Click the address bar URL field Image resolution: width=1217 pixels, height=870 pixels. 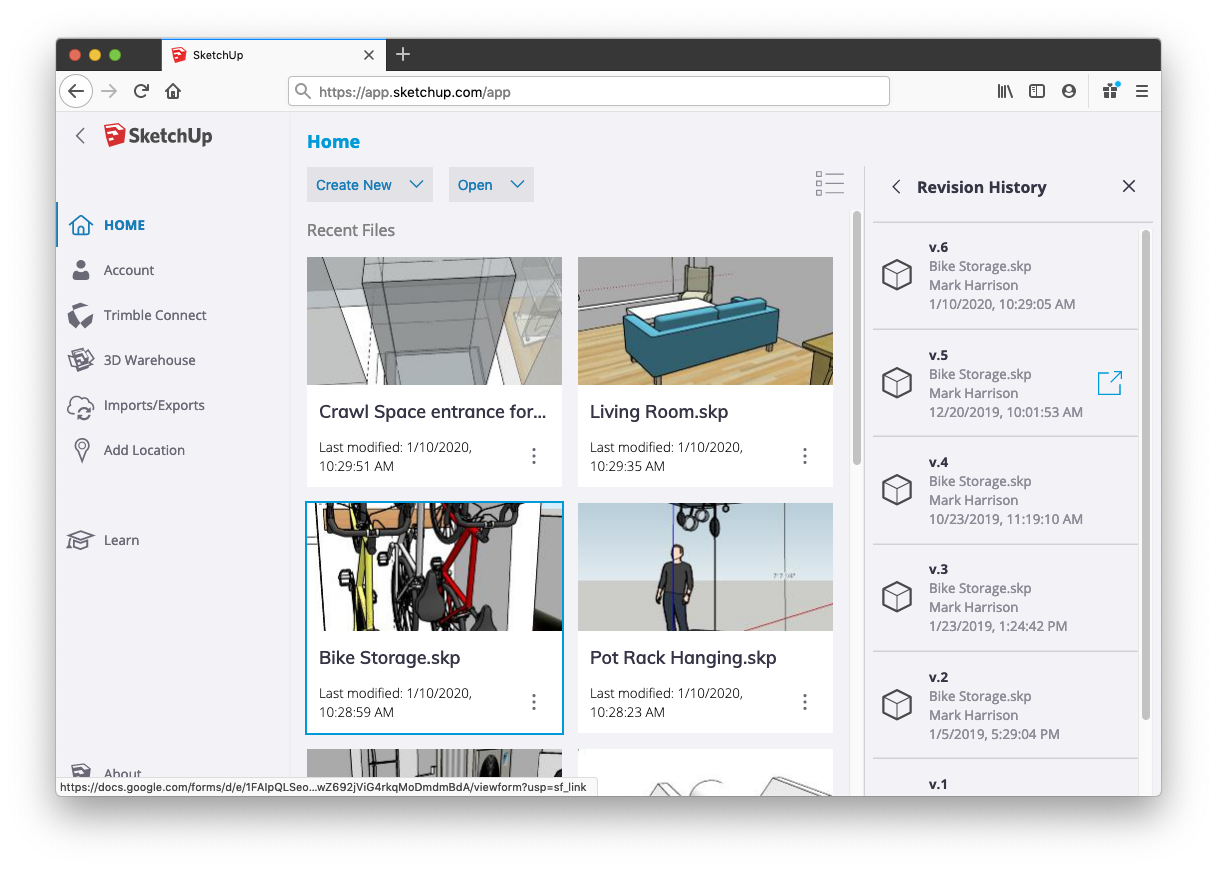pyautogui.click(x=589, y=91)
